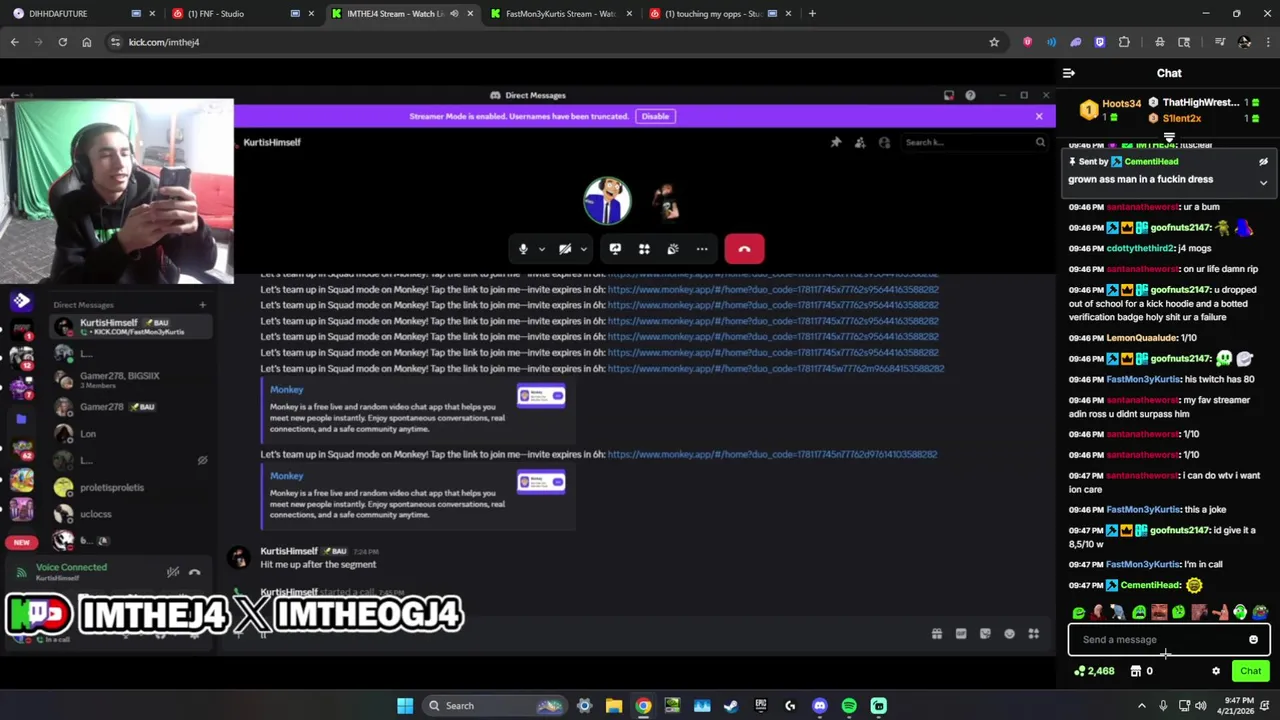Show hidden tray icons chevron

[x=1141, y=706]
